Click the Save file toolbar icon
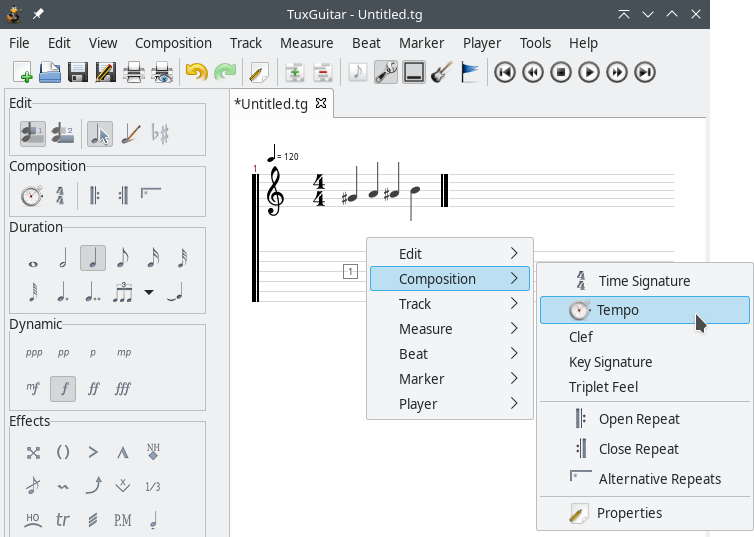 point(78,72)
